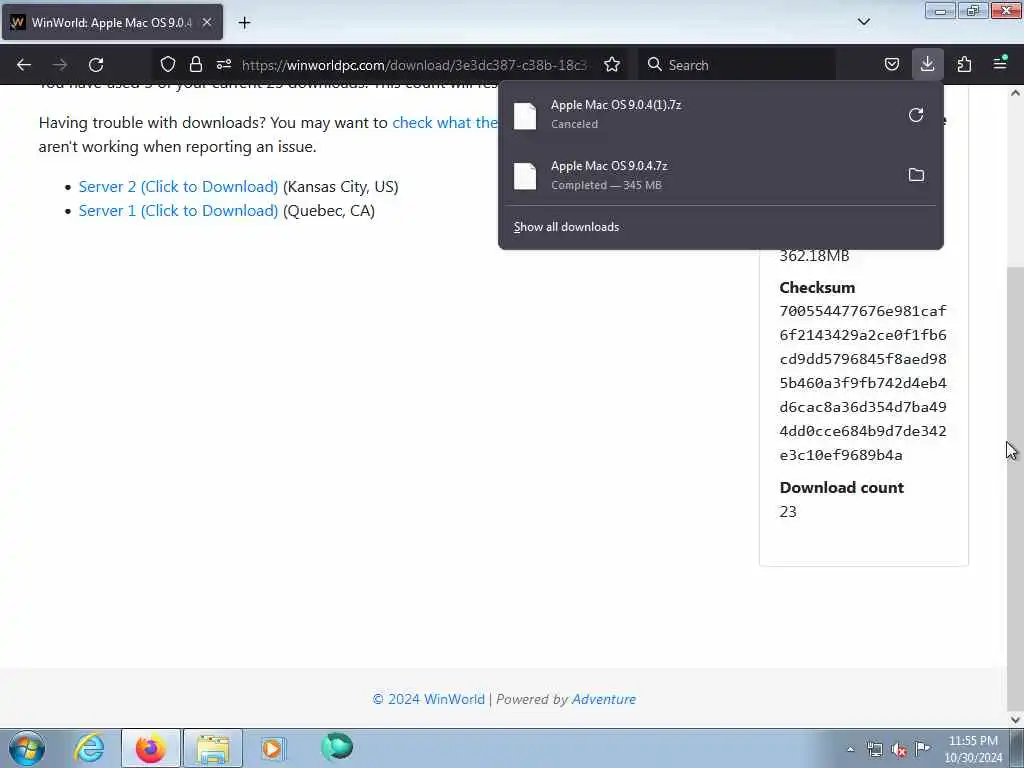This screenshot has width=1024, height=768.
Task: Open the taskbar clock and date
Action: pos(972,749)
